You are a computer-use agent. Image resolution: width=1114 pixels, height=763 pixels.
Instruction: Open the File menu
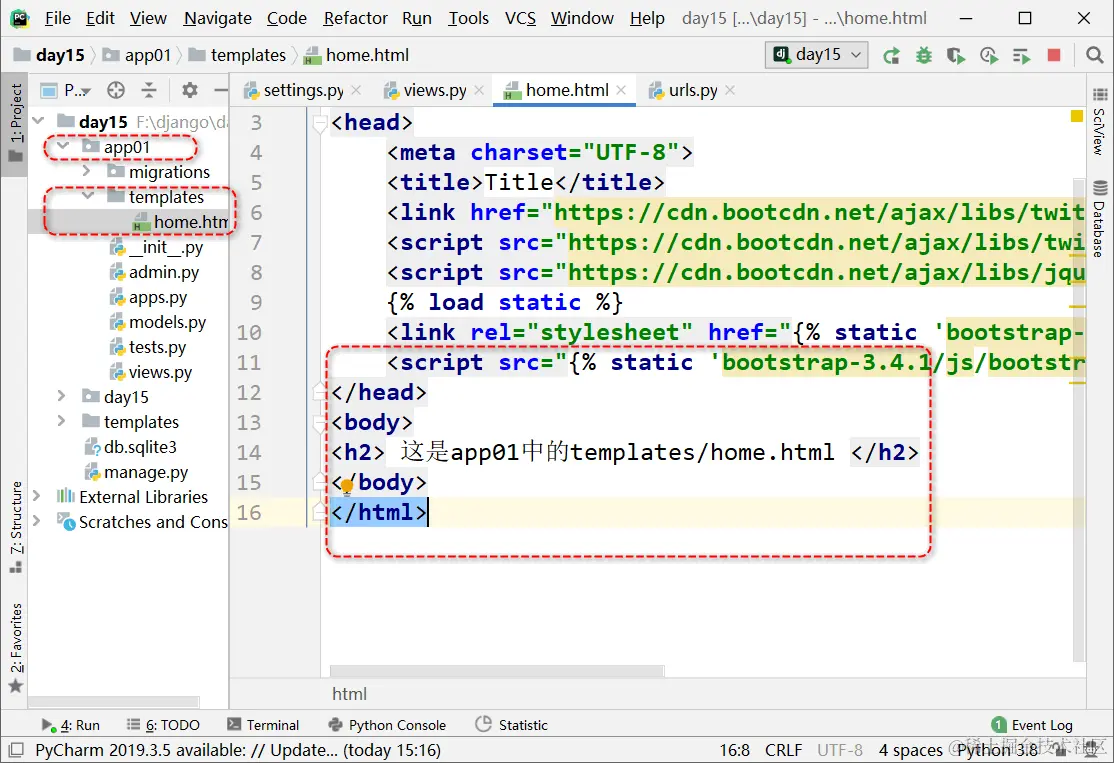[58, 18]
